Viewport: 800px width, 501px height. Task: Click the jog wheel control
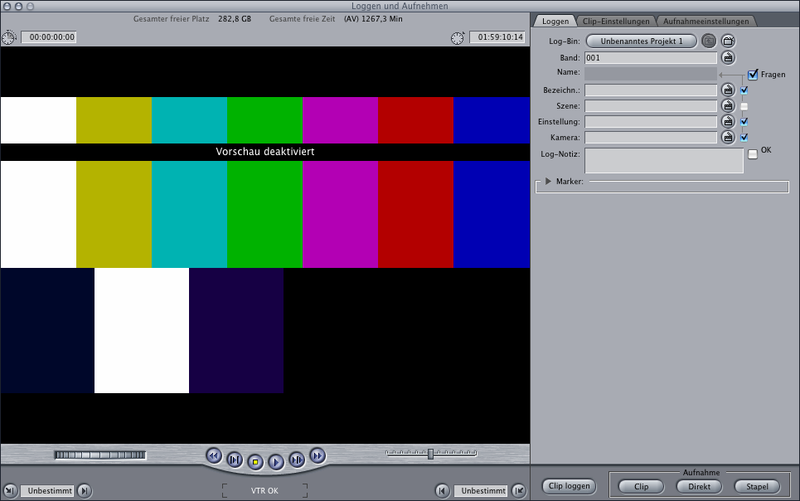[x=100, y=455]
